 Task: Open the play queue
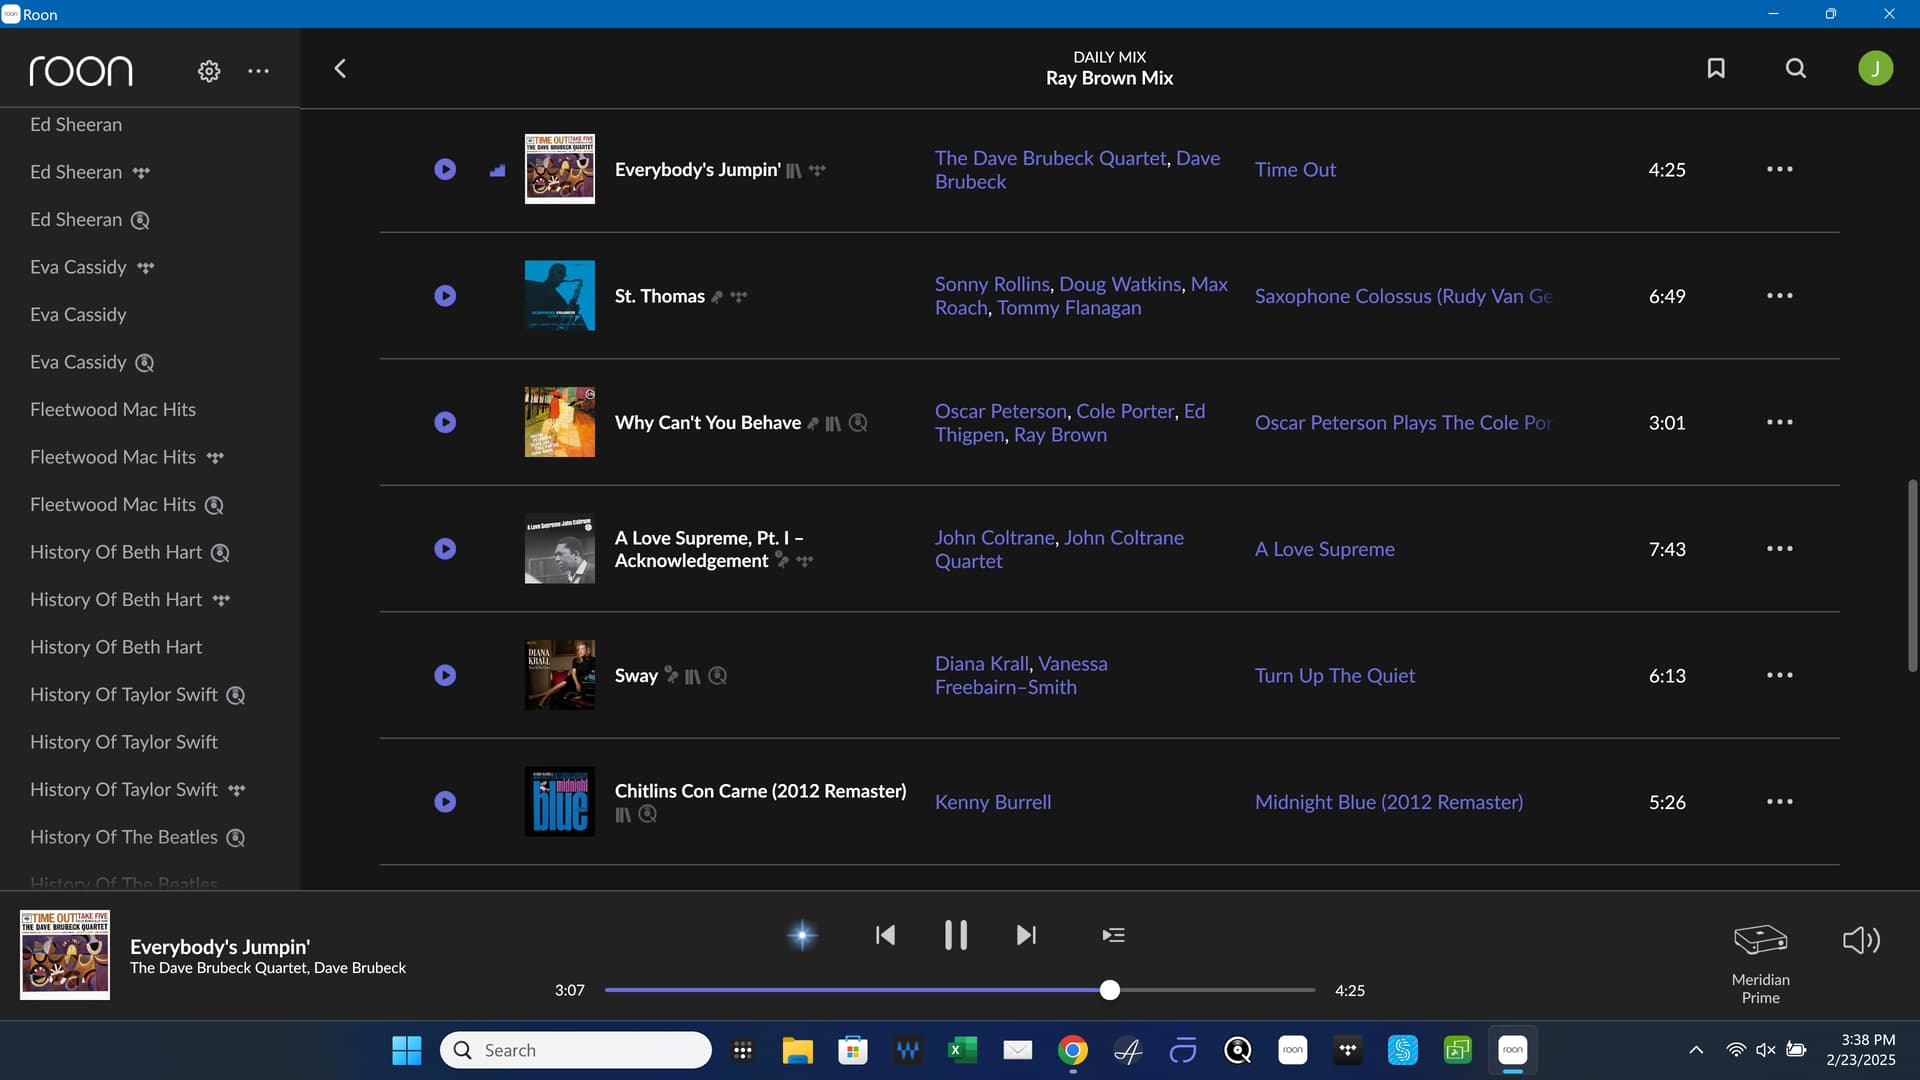point(1113,935)
